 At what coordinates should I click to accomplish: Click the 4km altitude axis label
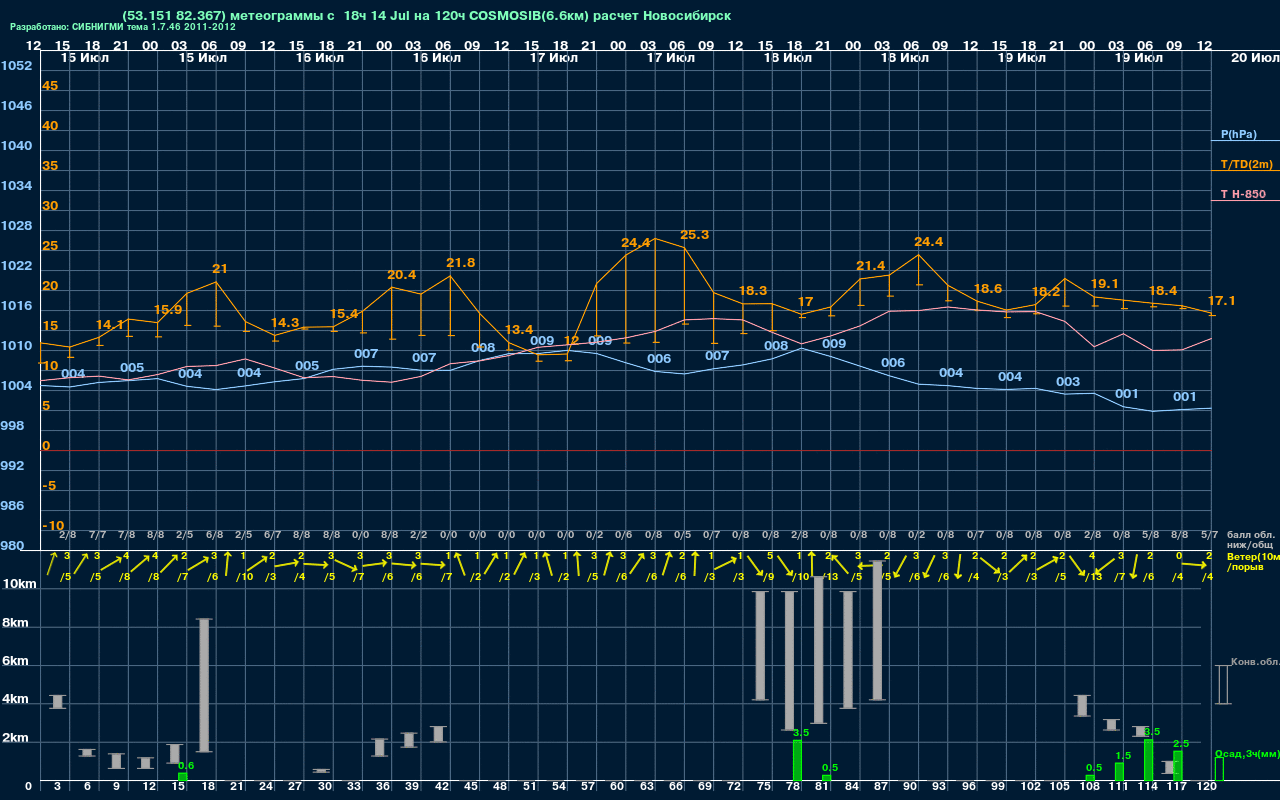pos(14,700)
